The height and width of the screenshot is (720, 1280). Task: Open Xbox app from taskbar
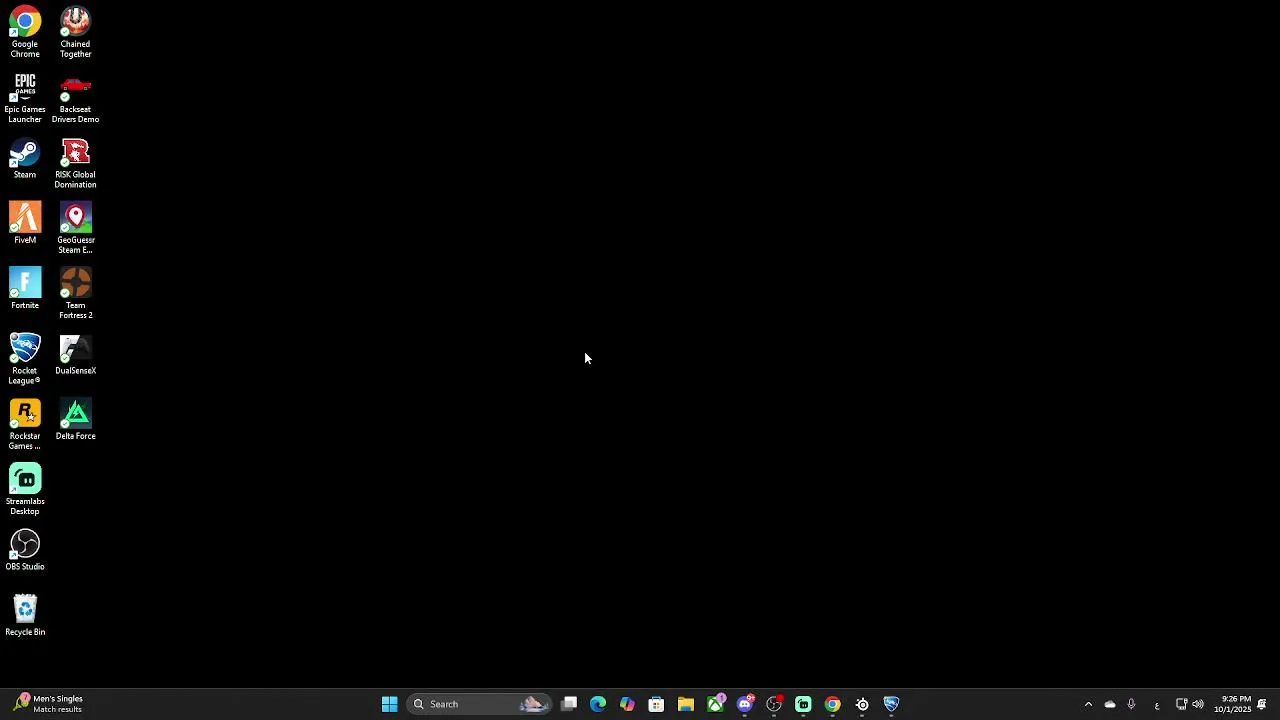715,704
